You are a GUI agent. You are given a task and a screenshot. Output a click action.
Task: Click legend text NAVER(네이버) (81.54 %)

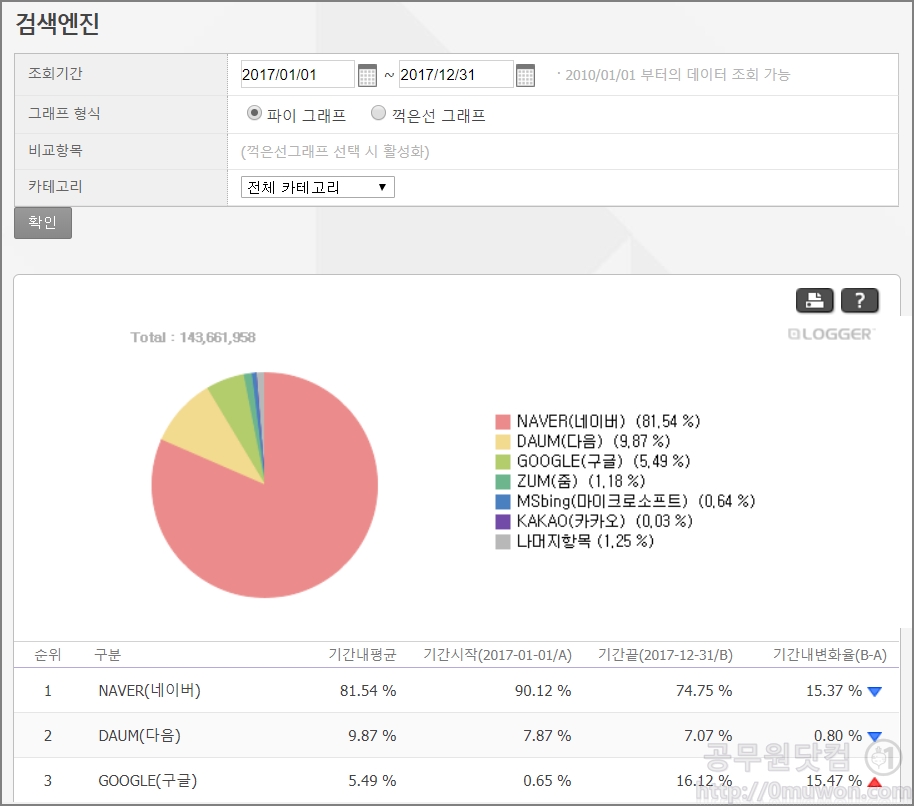(608, 421)
